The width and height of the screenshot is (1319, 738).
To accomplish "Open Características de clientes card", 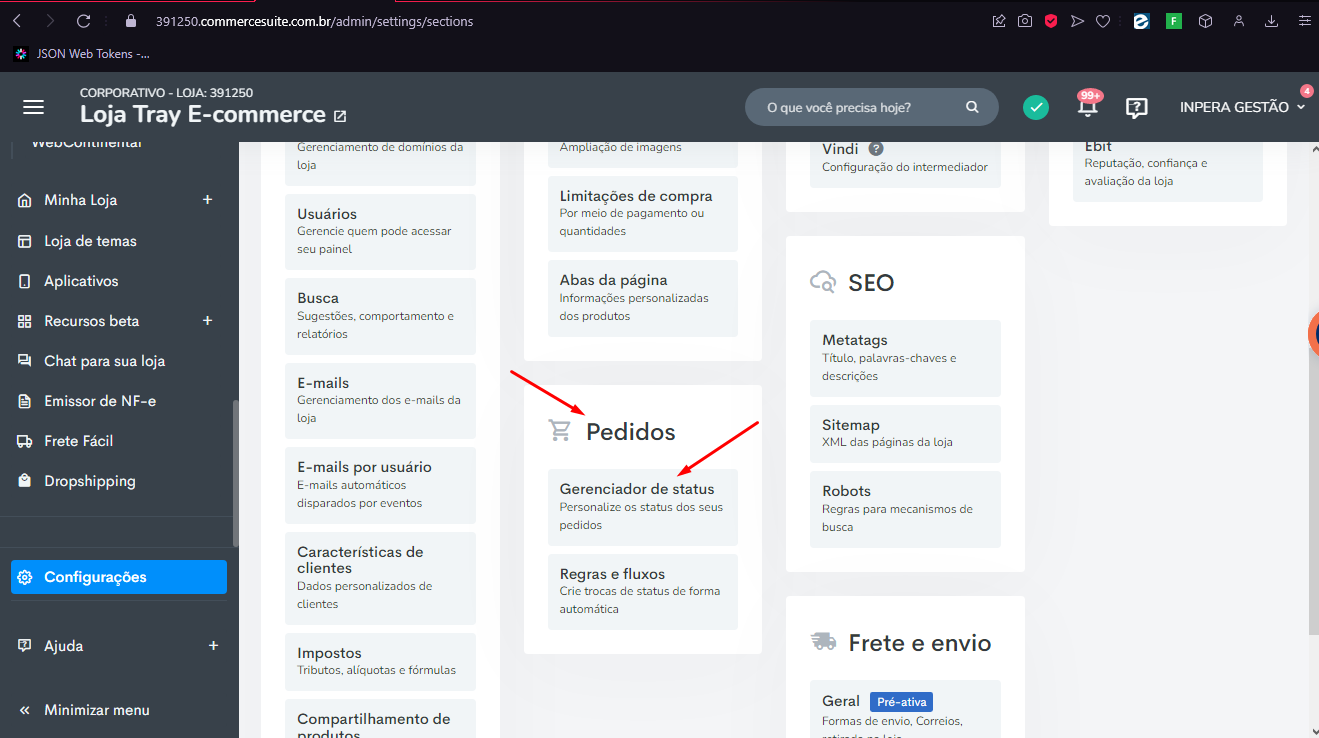I will point(380,578).
